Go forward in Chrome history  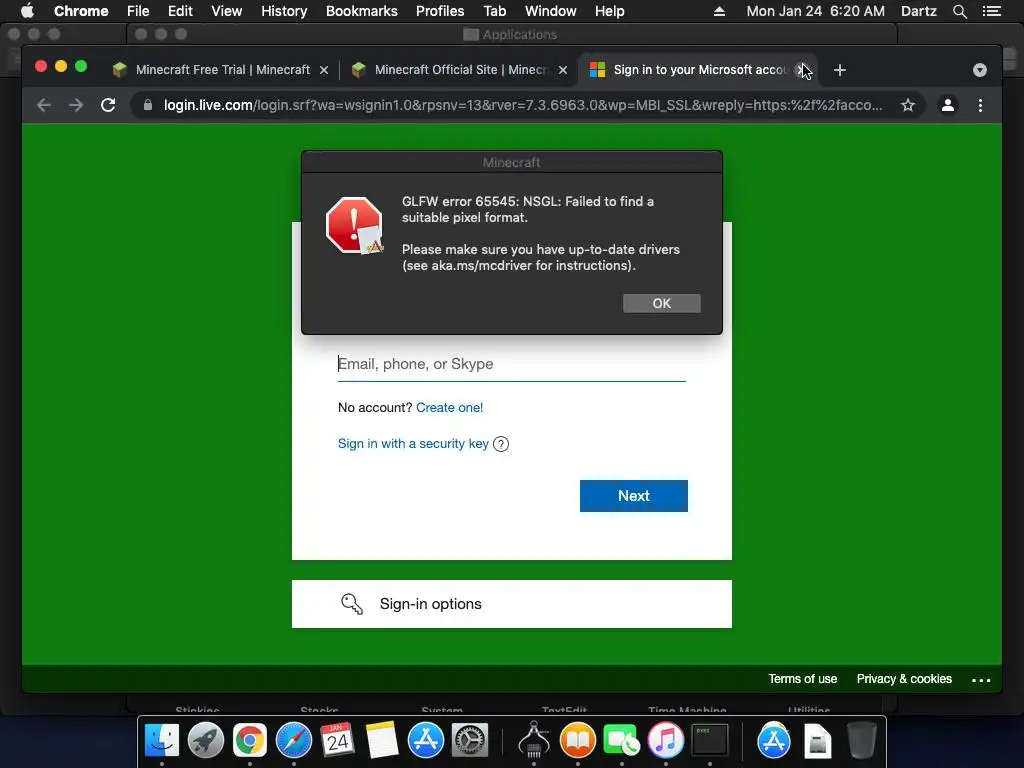click(76, 105)
